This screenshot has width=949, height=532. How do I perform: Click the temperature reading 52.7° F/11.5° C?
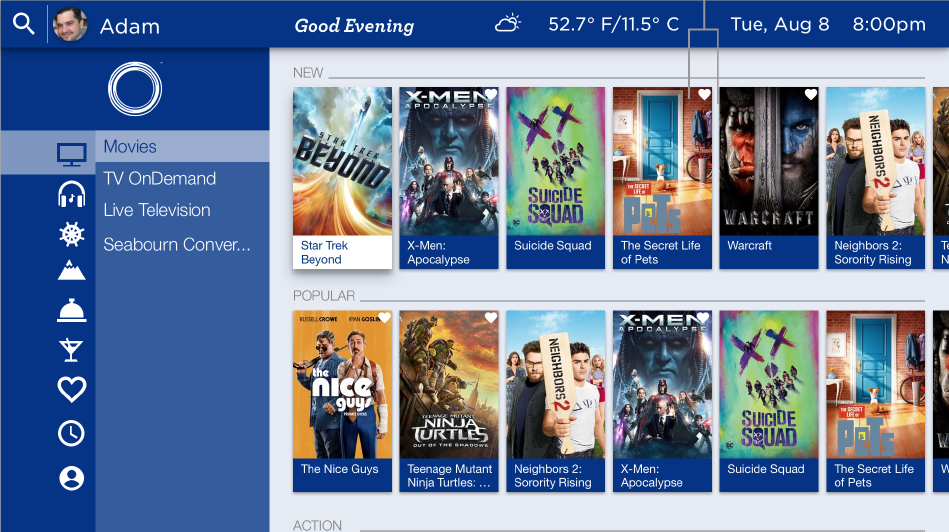[x=614, y=24]
